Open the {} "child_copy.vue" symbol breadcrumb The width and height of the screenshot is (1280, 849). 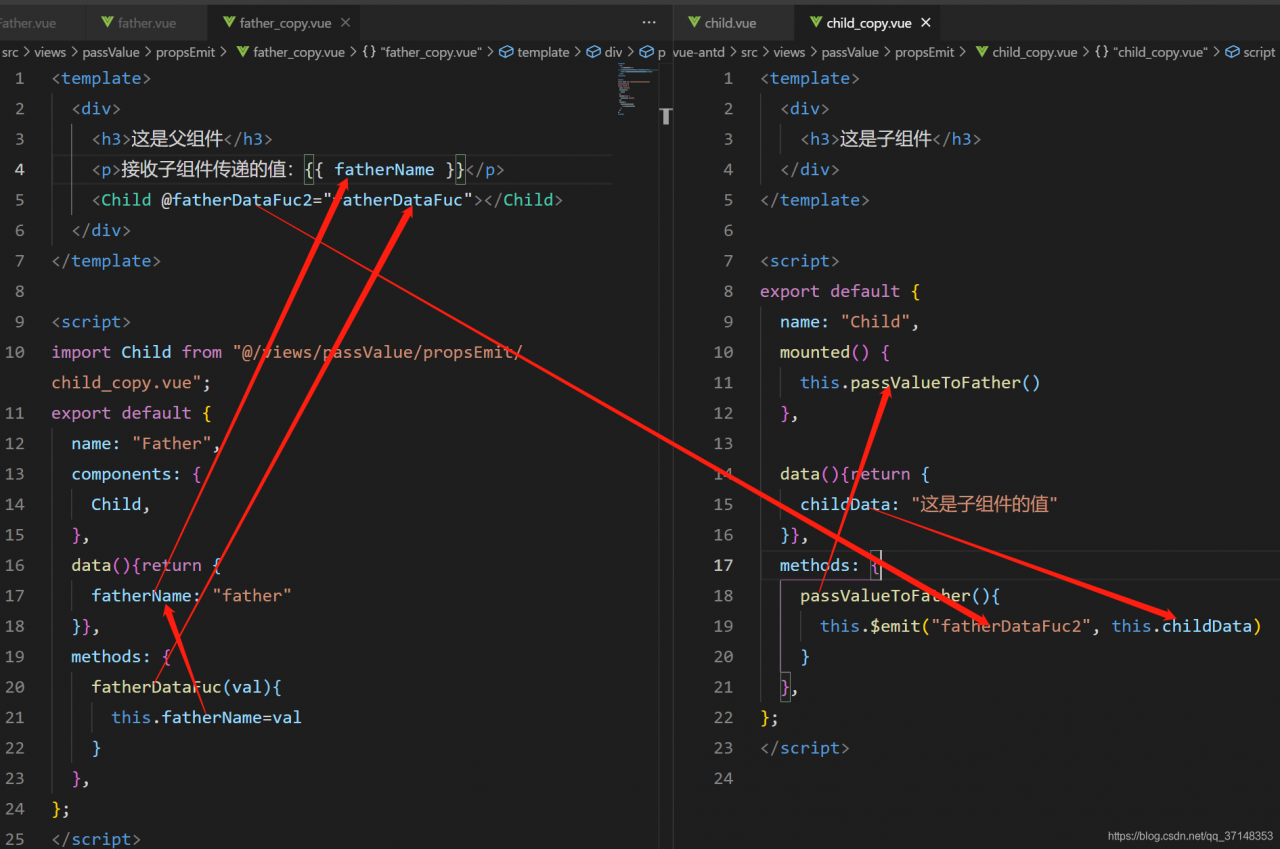[x=1151, y=52]
